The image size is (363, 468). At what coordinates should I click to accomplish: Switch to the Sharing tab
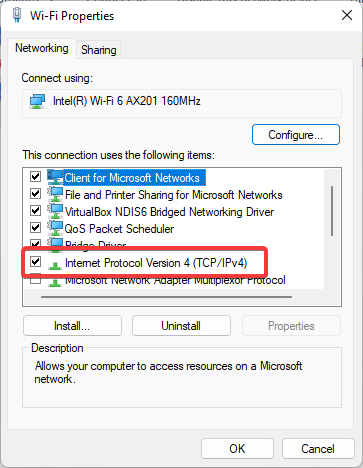point(99,50)
